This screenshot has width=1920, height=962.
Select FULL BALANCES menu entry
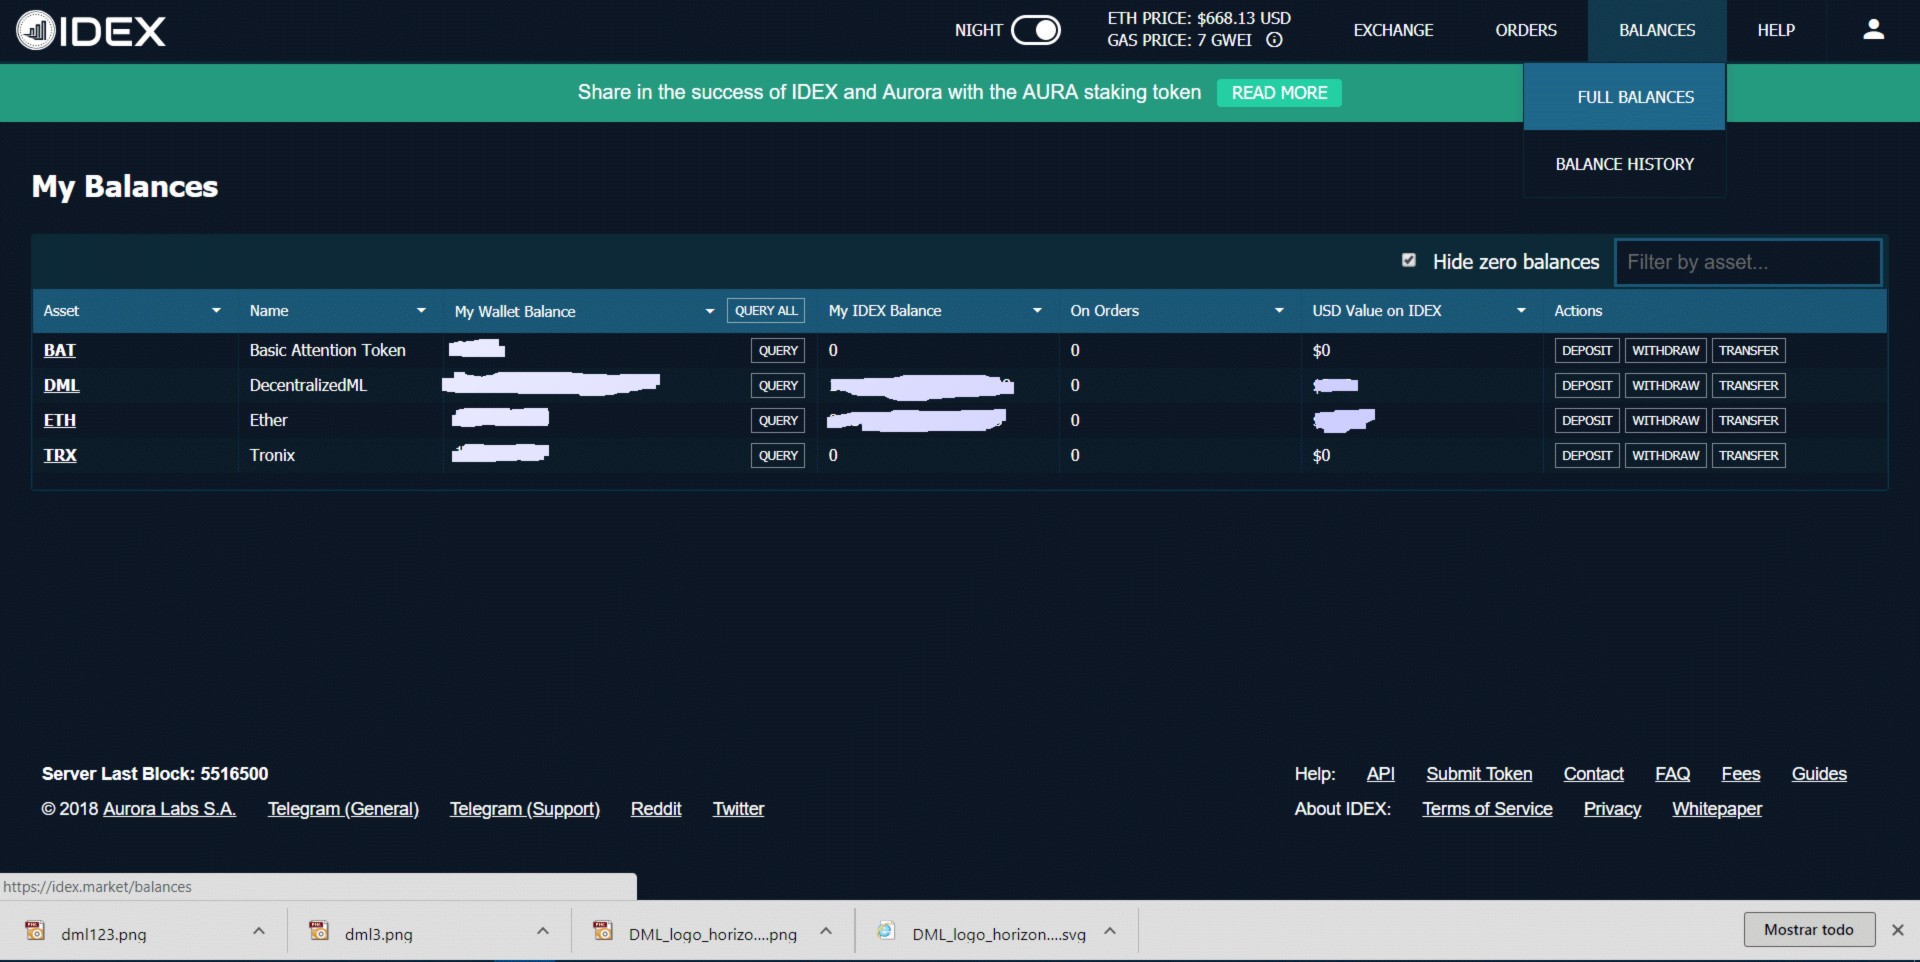point(1625,97)
